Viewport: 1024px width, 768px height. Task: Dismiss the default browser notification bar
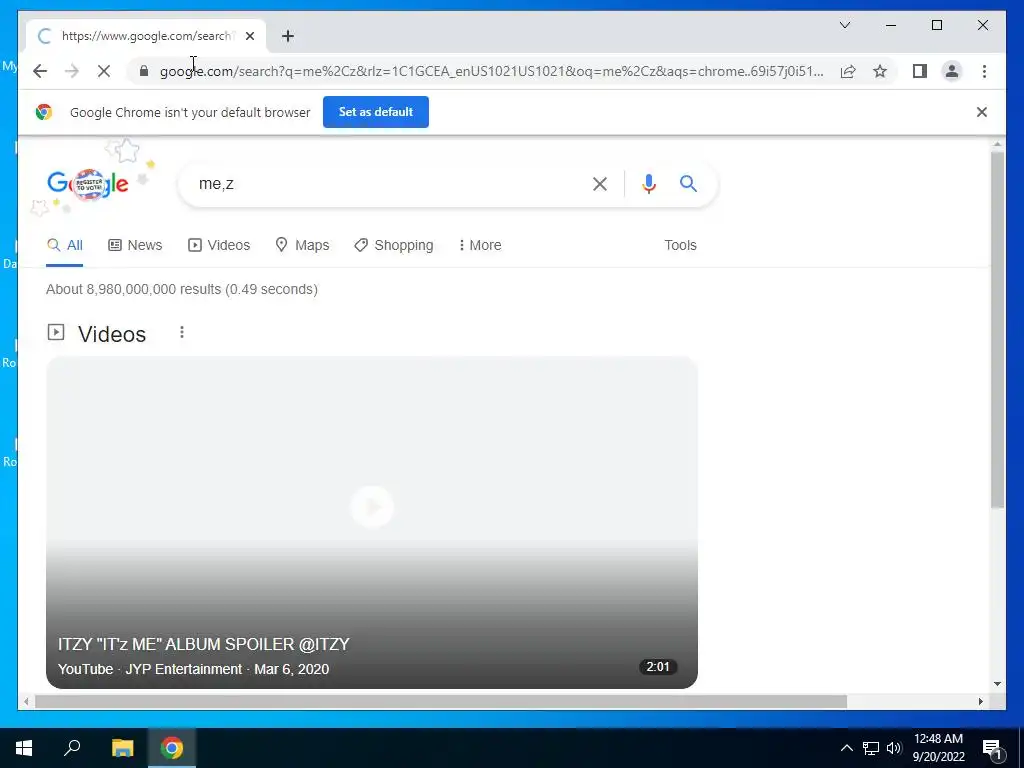982,112
